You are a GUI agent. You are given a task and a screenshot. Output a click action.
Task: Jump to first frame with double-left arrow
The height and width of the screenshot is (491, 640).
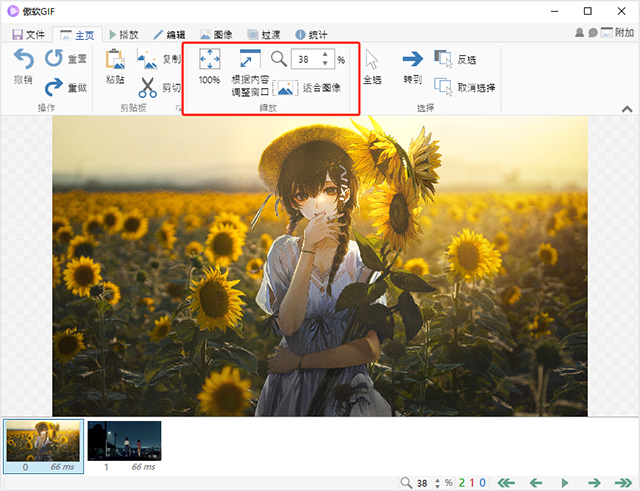(x=506, y=483)
